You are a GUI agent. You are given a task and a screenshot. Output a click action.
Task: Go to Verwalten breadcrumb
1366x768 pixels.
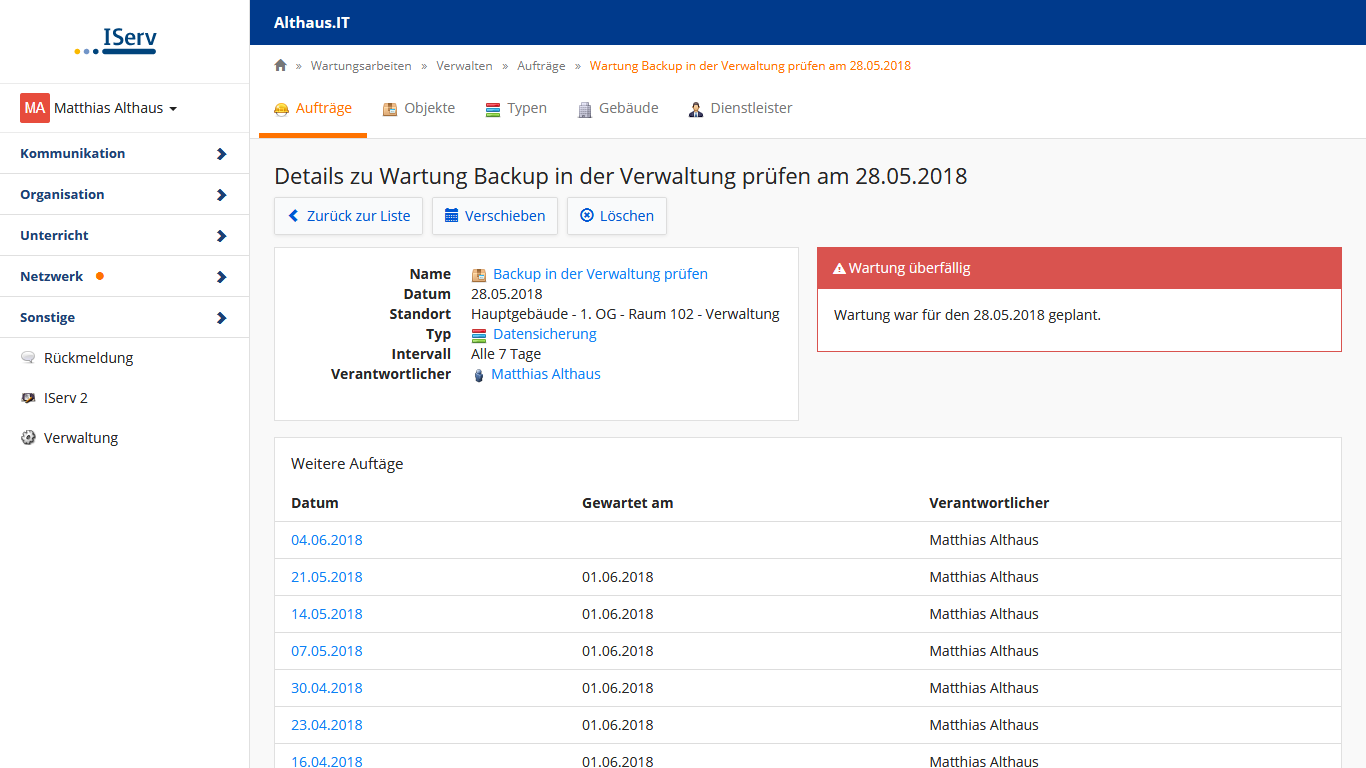pyautogui.click(x=464, y=66)
